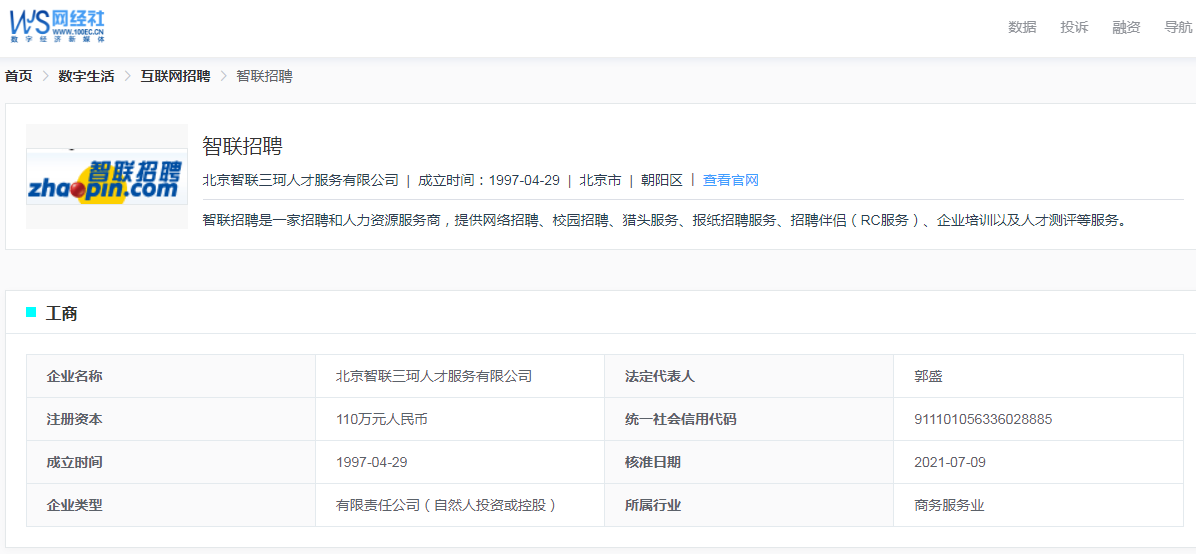Click the 2021-07-09 value cell

[1038, 462]
